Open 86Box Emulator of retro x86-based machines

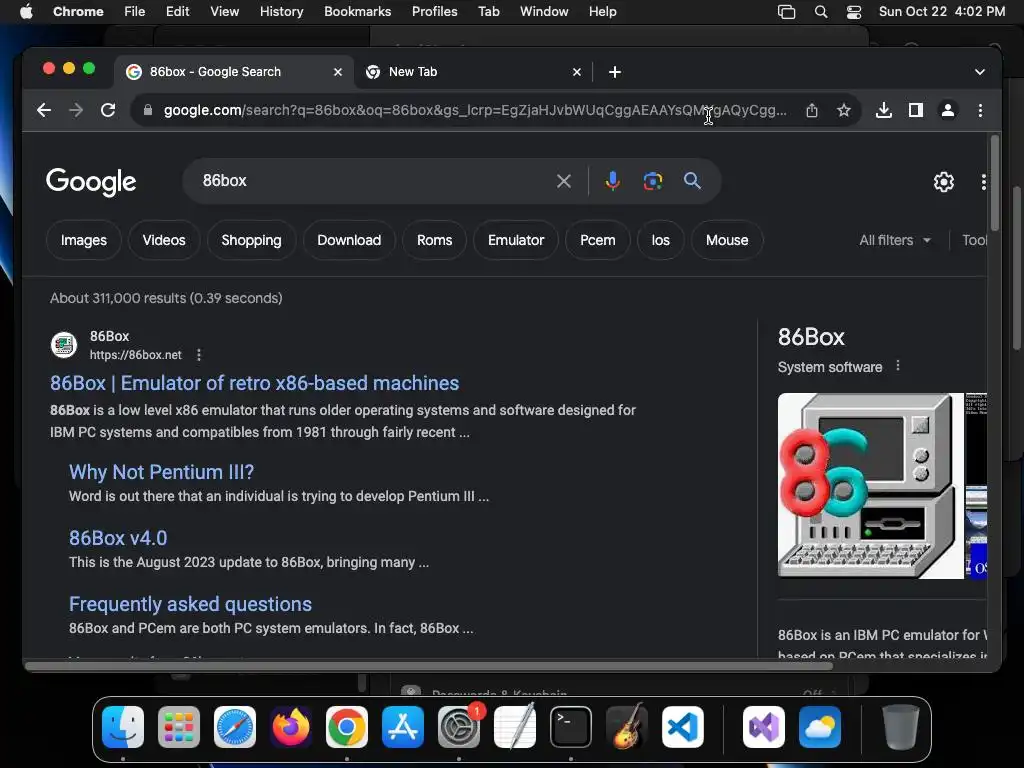pyautogui.click(x=255, y=383)
